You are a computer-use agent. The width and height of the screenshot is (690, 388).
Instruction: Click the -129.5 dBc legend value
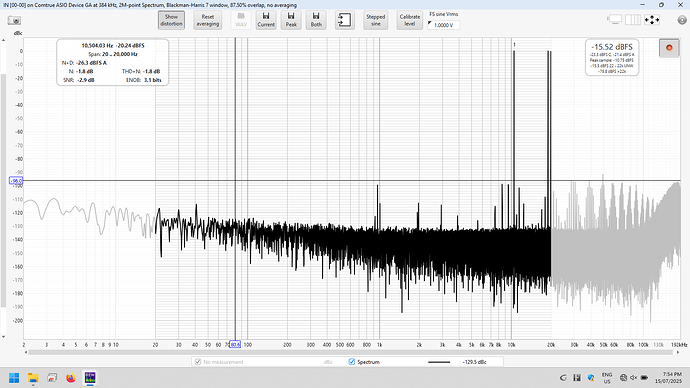474,362
